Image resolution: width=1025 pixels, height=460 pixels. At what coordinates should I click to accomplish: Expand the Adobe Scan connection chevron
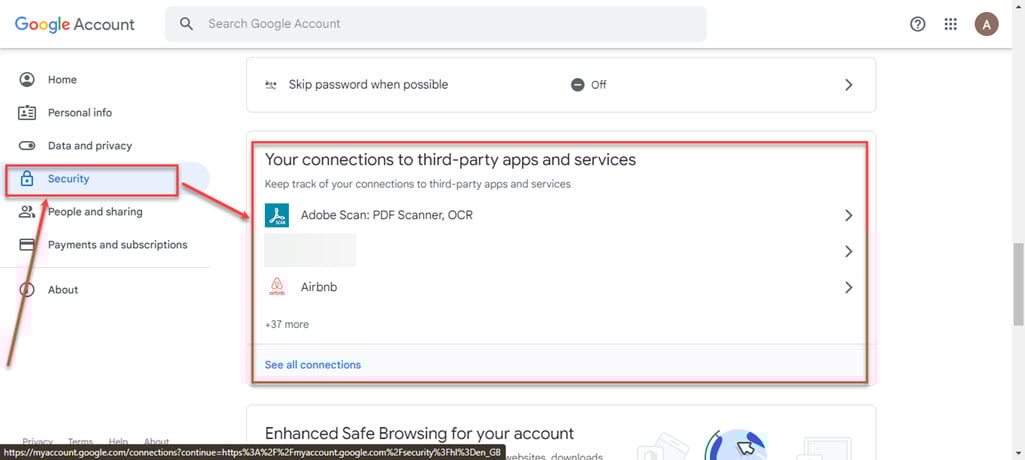tap(849, 215)
